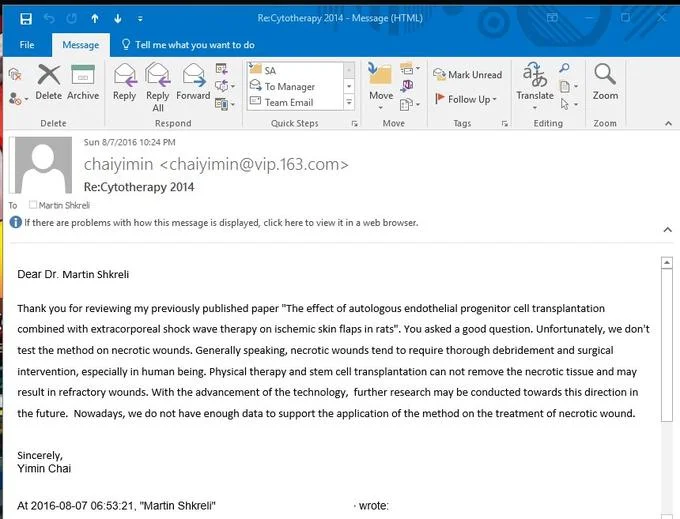Click the Find magnifier in Editing group
Viewport: 680px width, 519px height.
coord(564,68)
